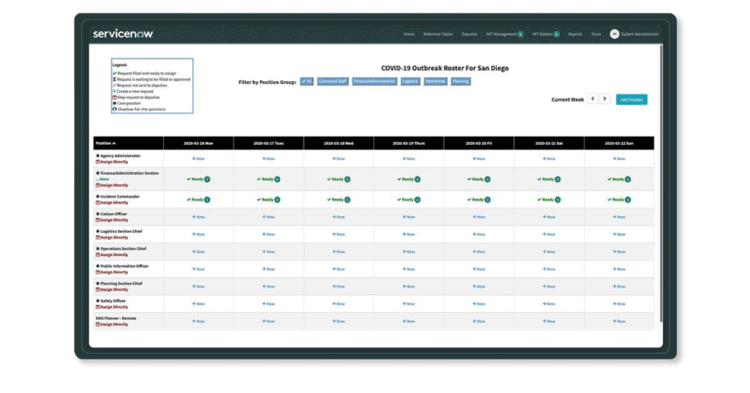Create new request for Logistics Section Chief Monday
The height and width of the screenshot is (393, 750).
199,234
